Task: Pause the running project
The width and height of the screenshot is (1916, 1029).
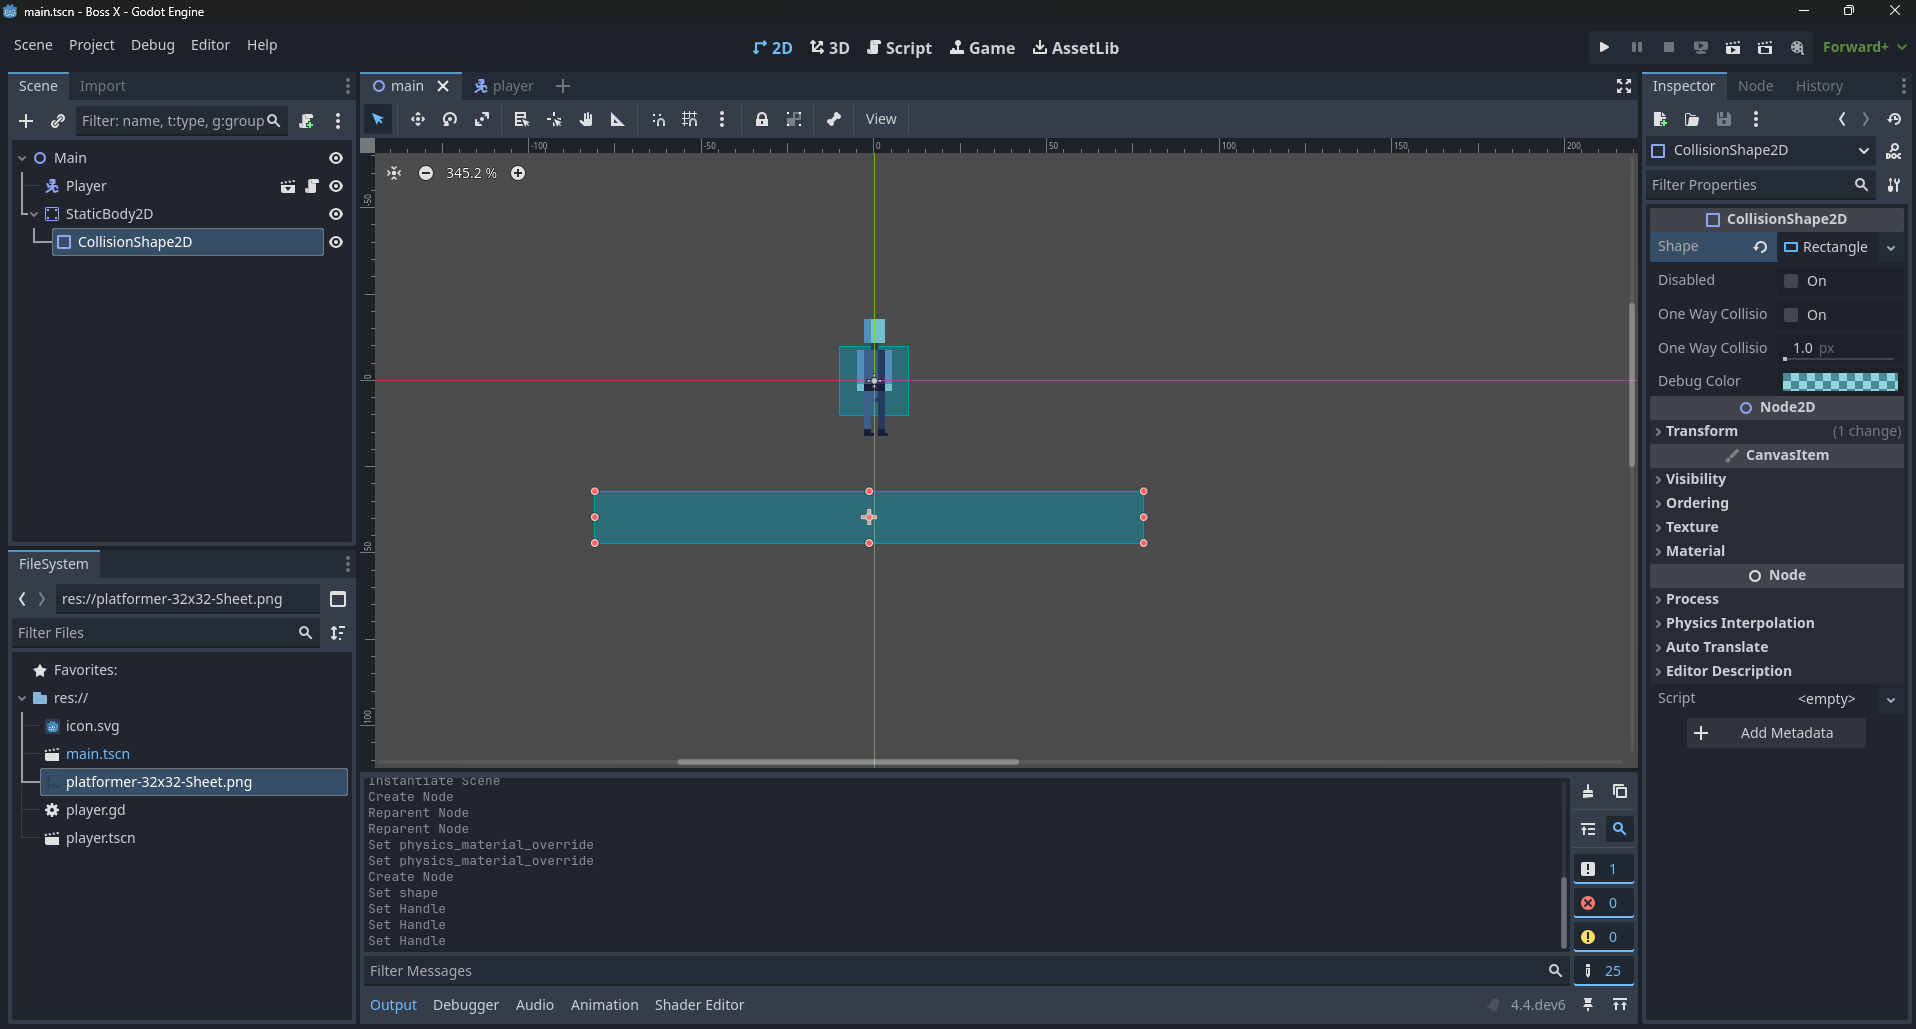Action: pyautogui.click(x=1637, y=47)
